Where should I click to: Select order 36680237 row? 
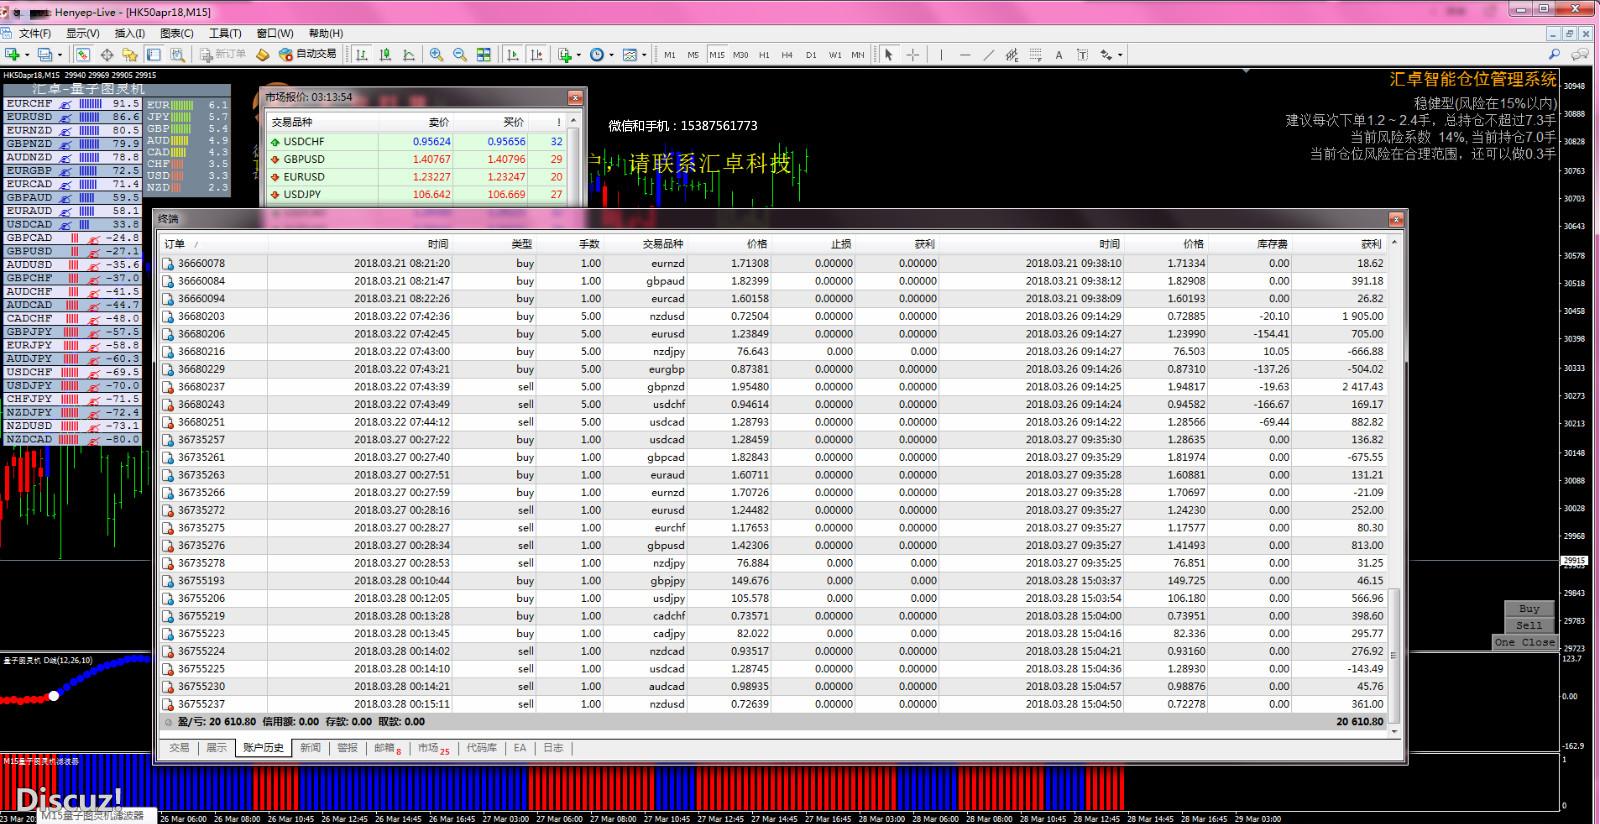[775, 387]
